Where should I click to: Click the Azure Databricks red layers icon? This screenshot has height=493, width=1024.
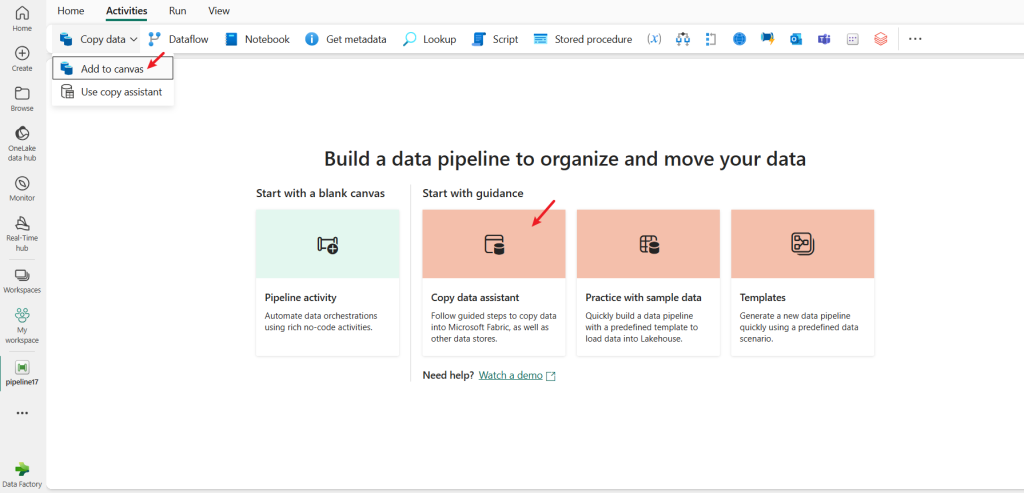880,39
